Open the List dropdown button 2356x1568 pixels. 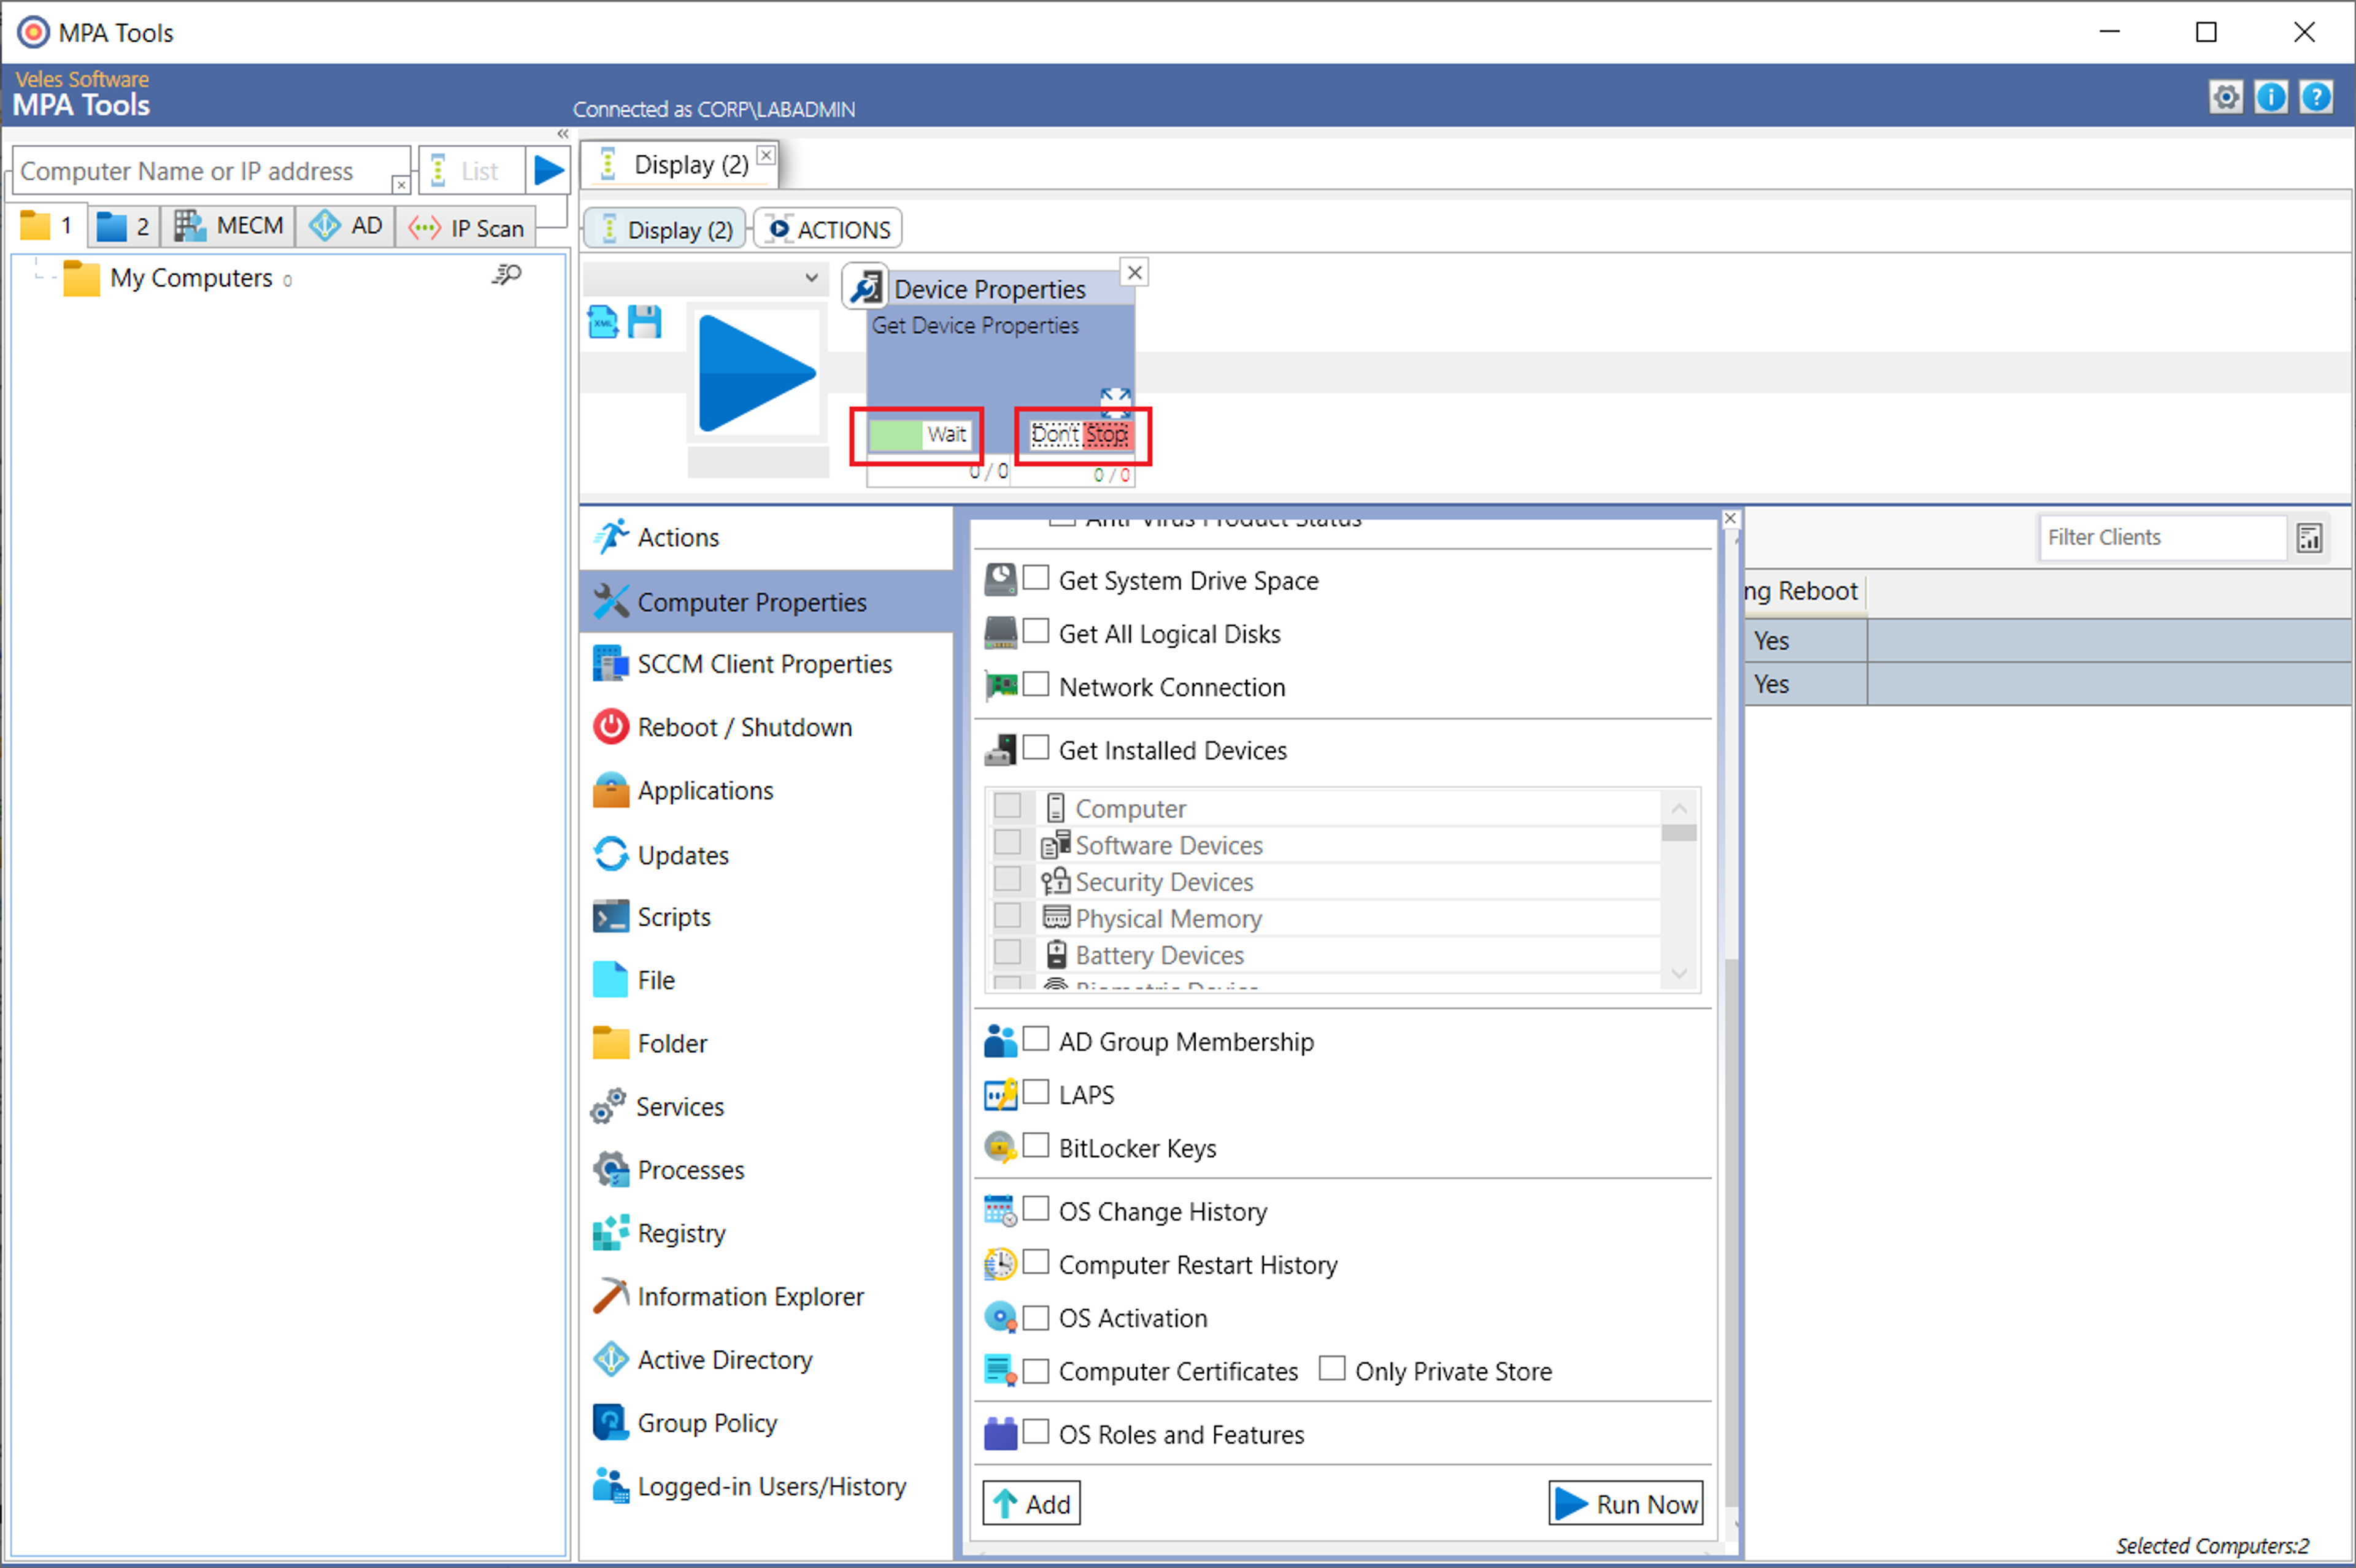click(x=472, y=170)
